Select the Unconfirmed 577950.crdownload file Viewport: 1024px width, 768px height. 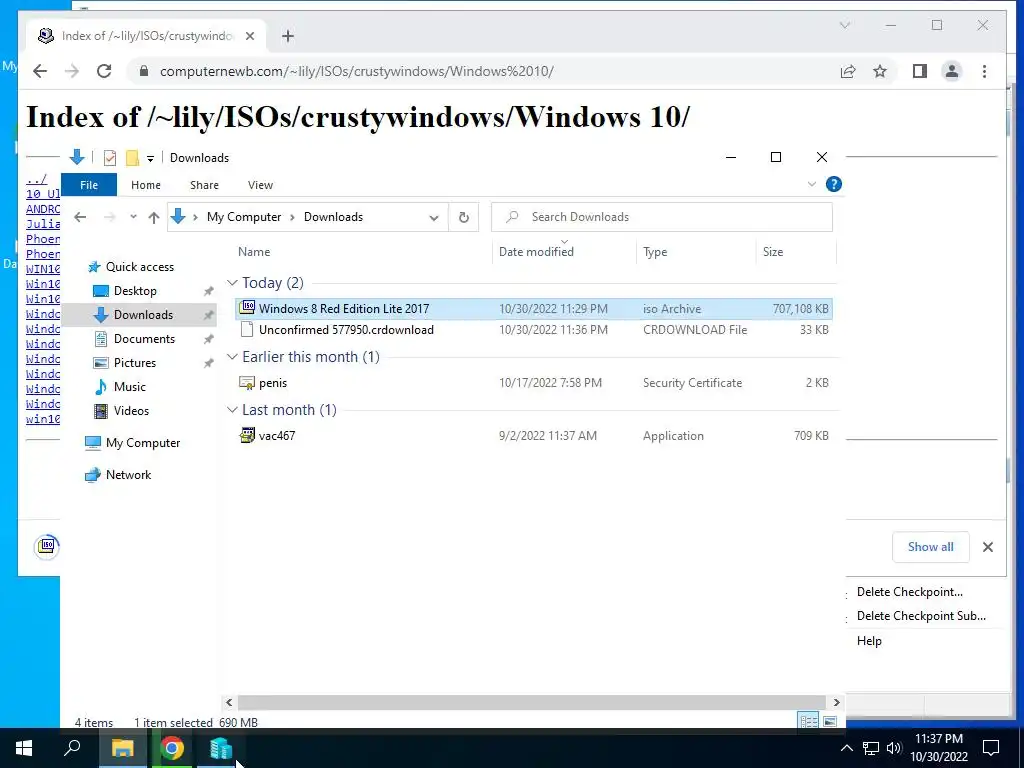534,330
